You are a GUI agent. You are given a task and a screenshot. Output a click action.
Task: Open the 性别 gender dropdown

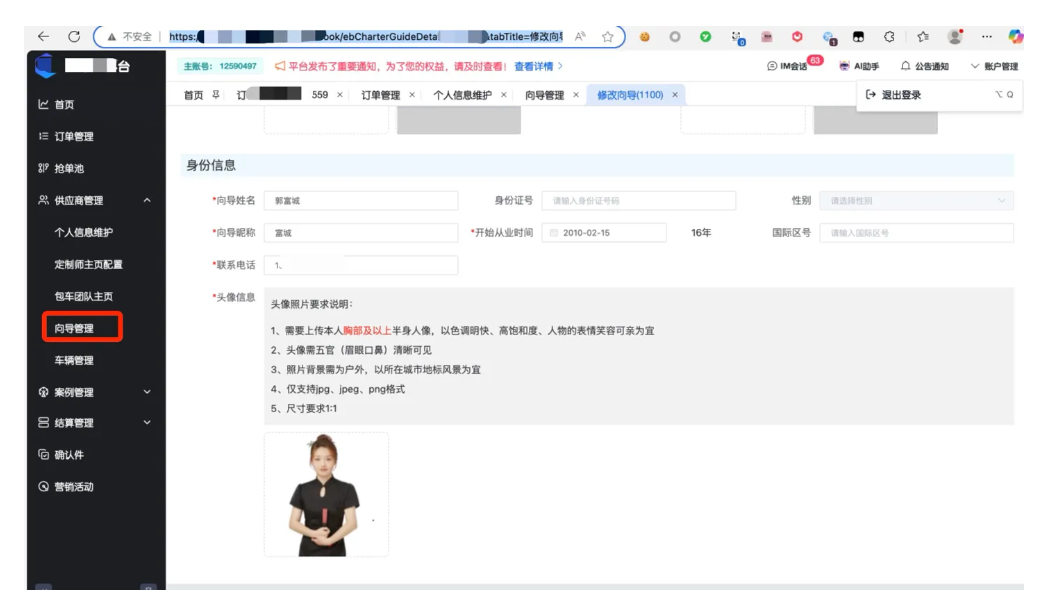point(915,201)
